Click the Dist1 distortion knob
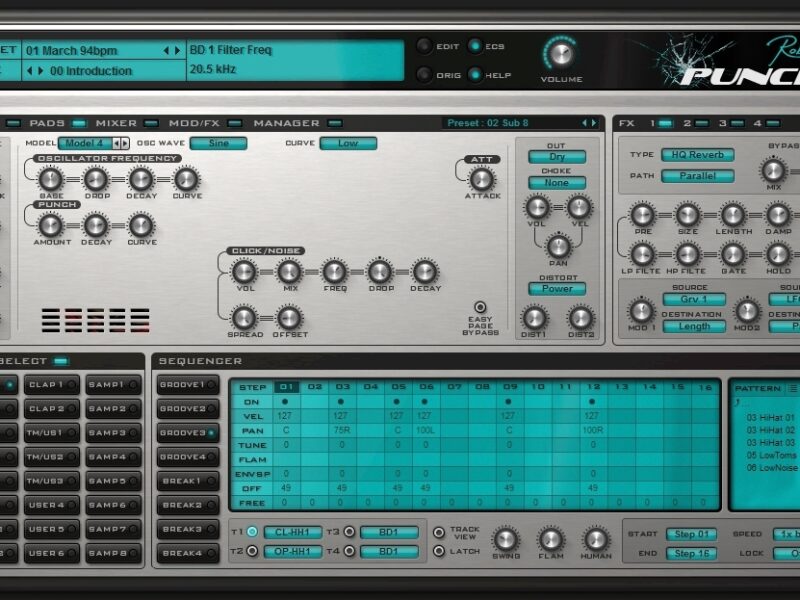The width and height of the screenshot is (800, 600). 535,318
